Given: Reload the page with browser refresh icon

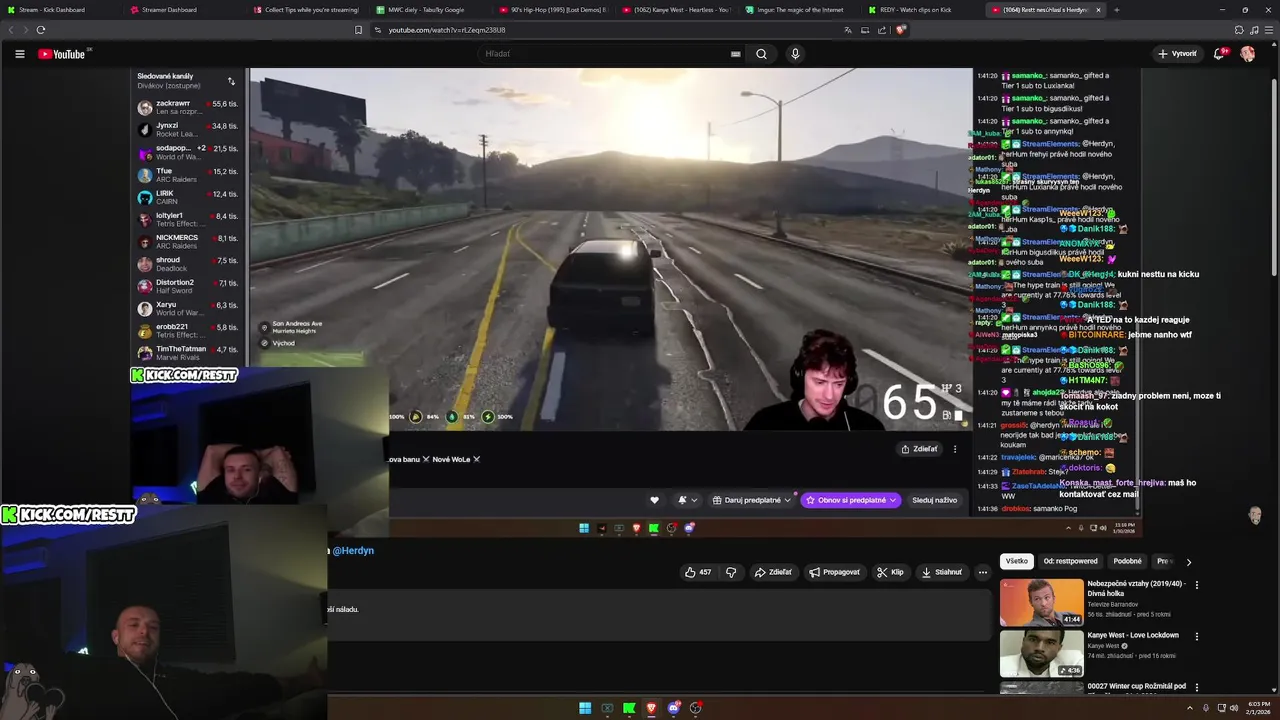Looking at the screenshot, I should coord(41,30).
